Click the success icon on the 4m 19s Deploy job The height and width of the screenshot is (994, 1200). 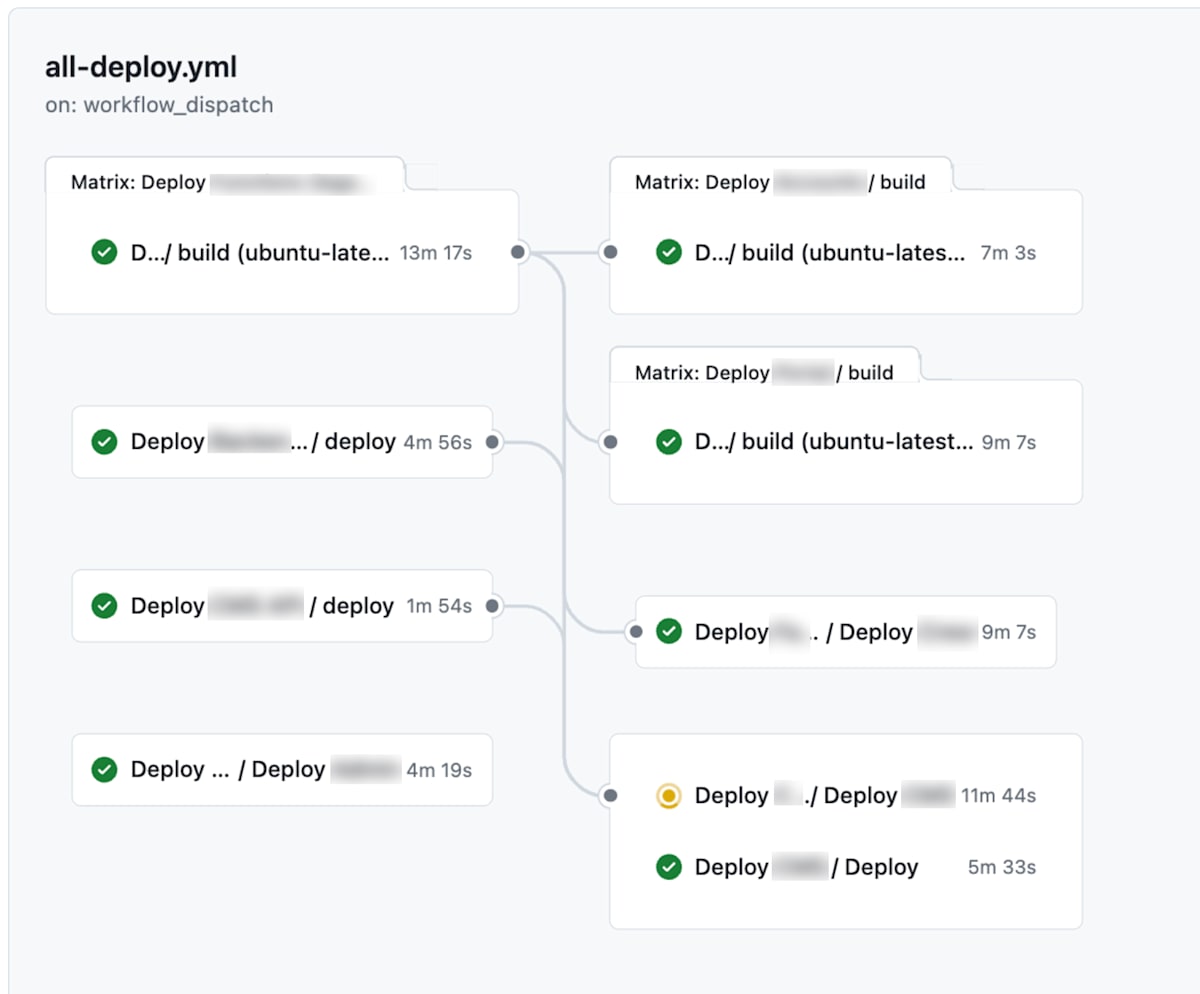104,770
